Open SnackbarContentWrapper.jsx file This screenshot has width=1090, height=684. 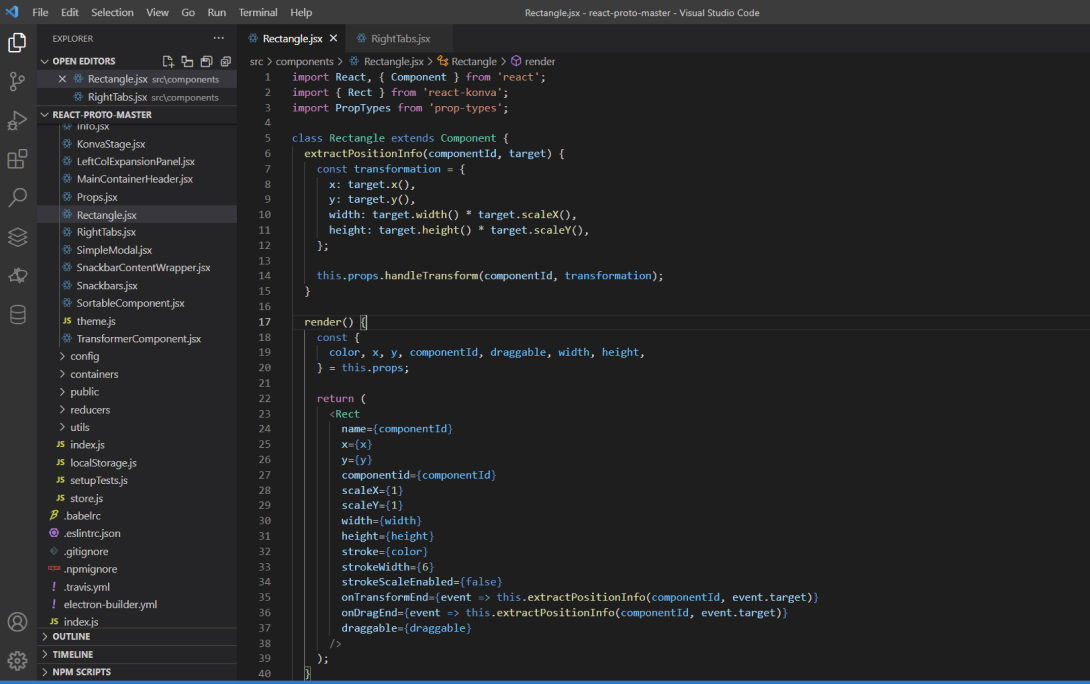coord(143,268)
